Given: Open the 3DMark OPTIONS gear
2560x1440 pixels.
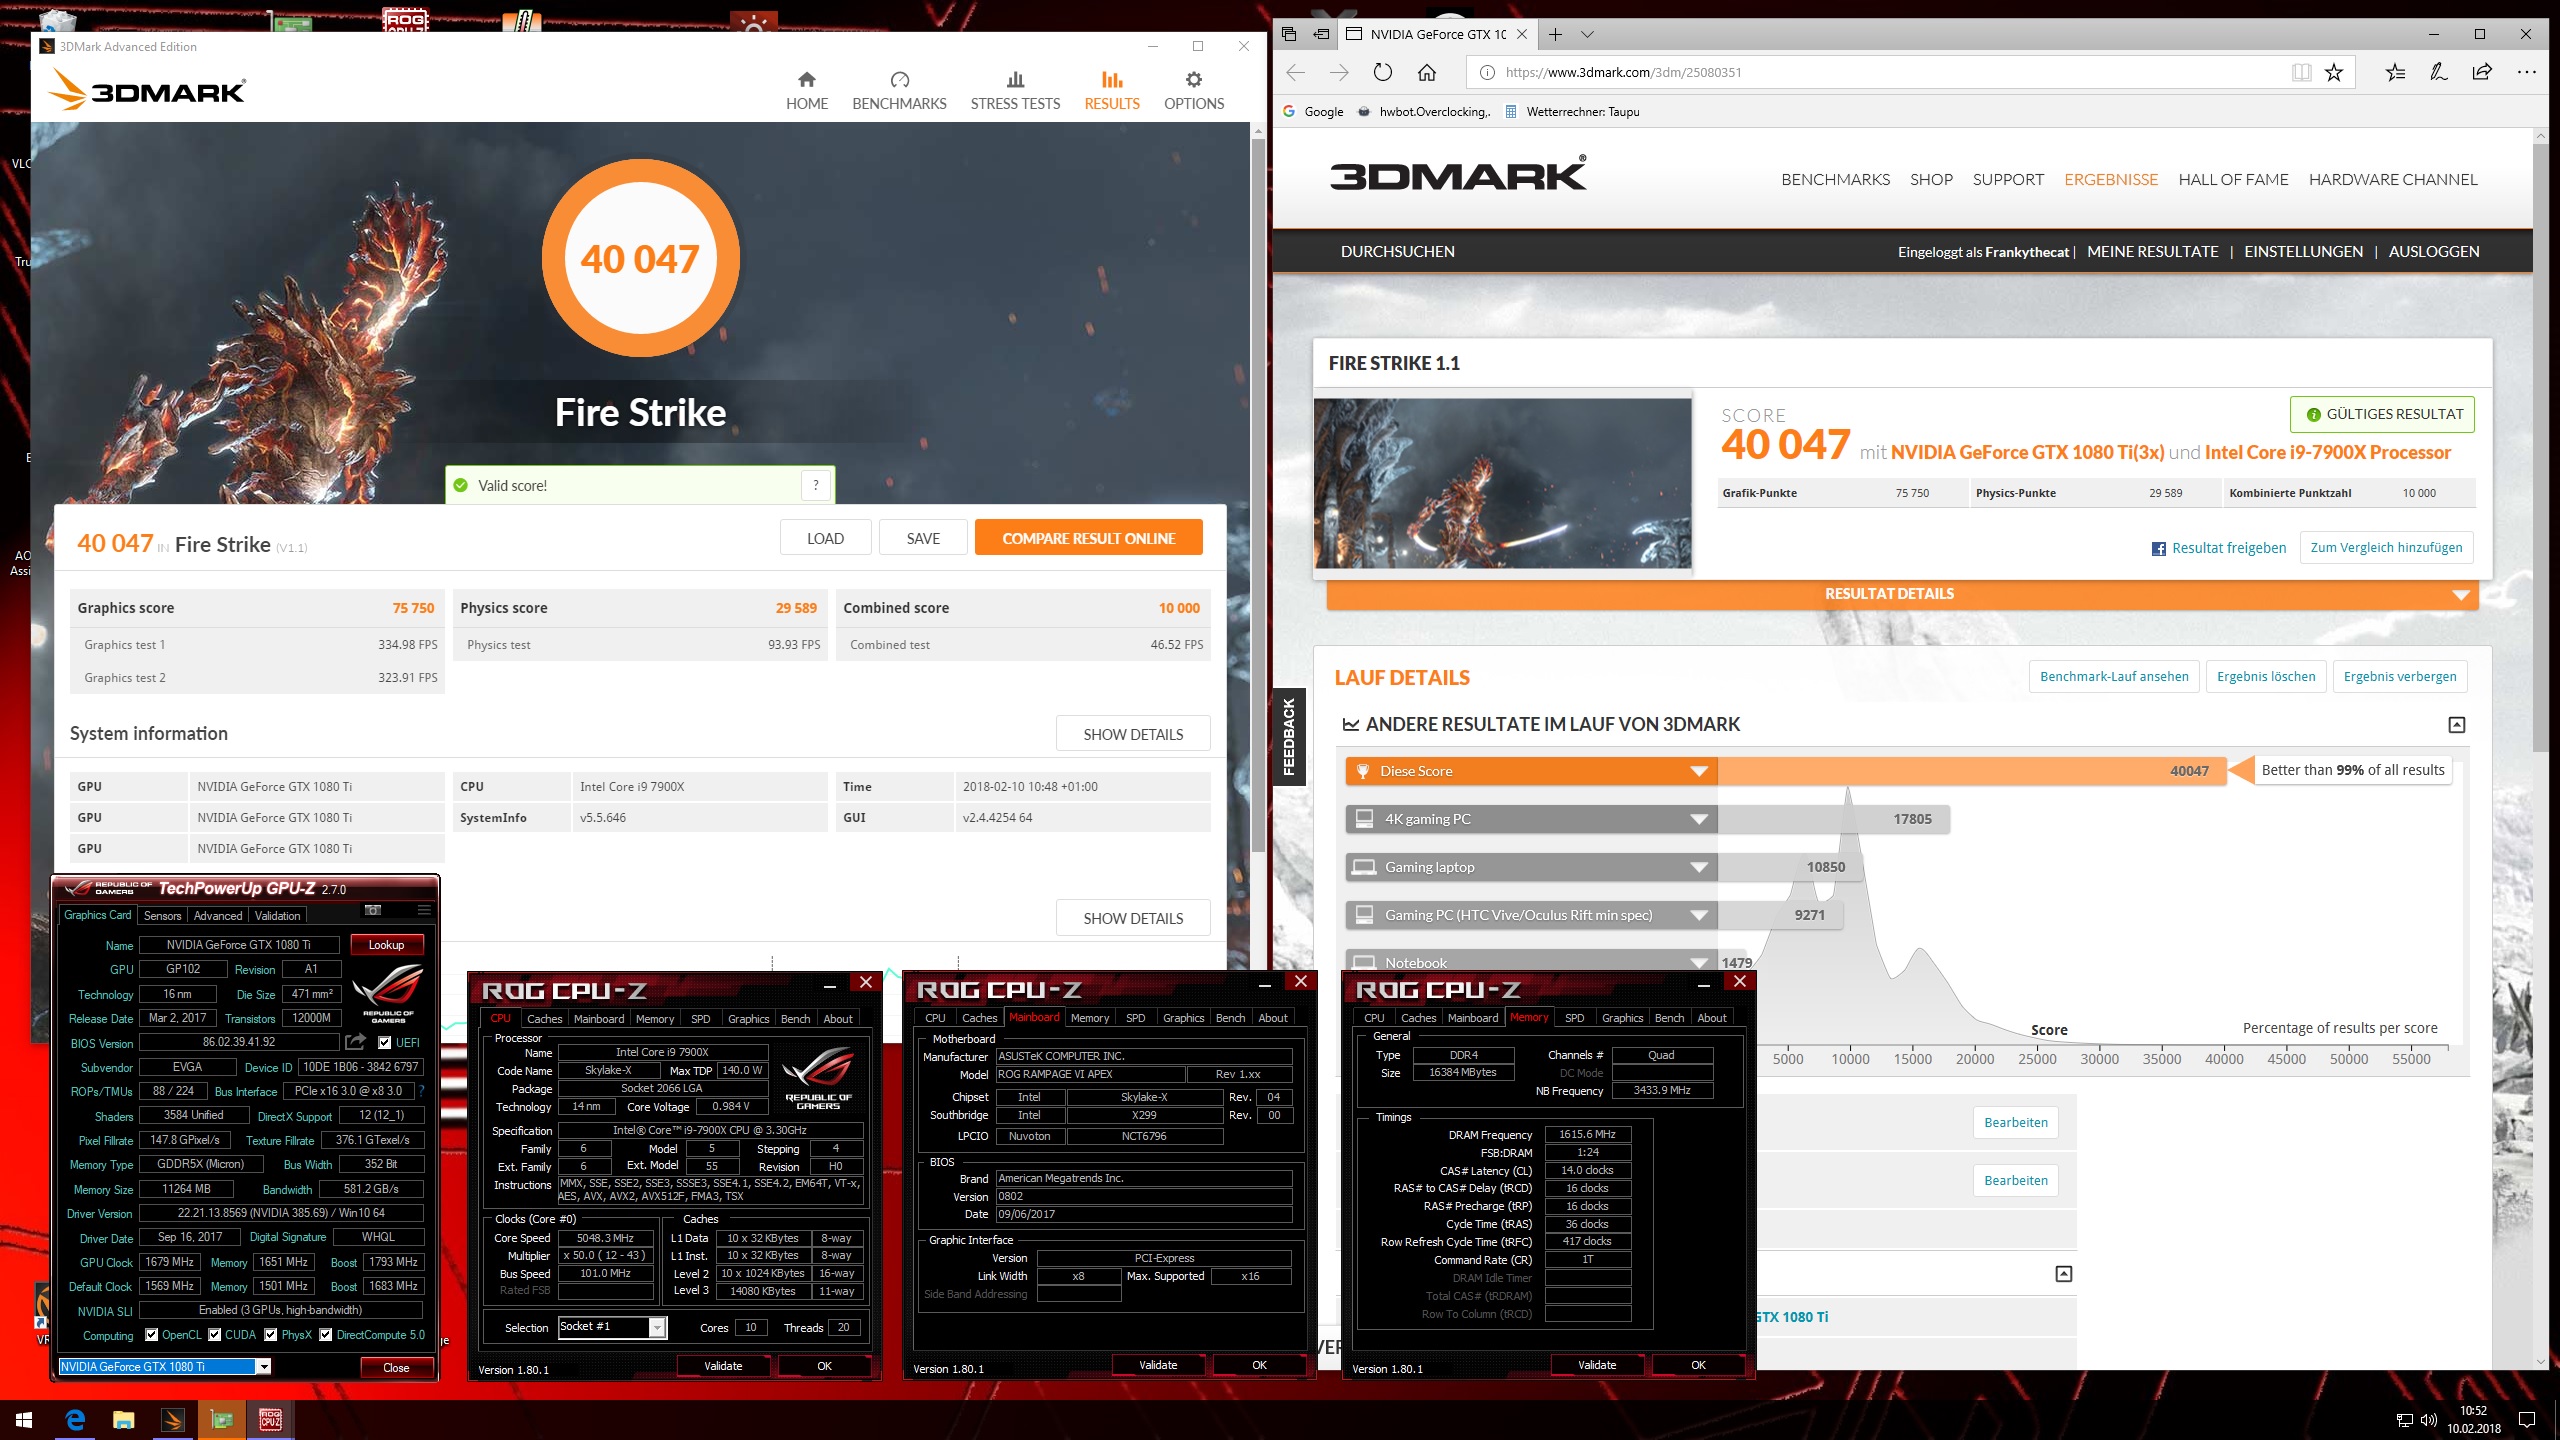Looking at the screenshot, I should click(1193, 90).
